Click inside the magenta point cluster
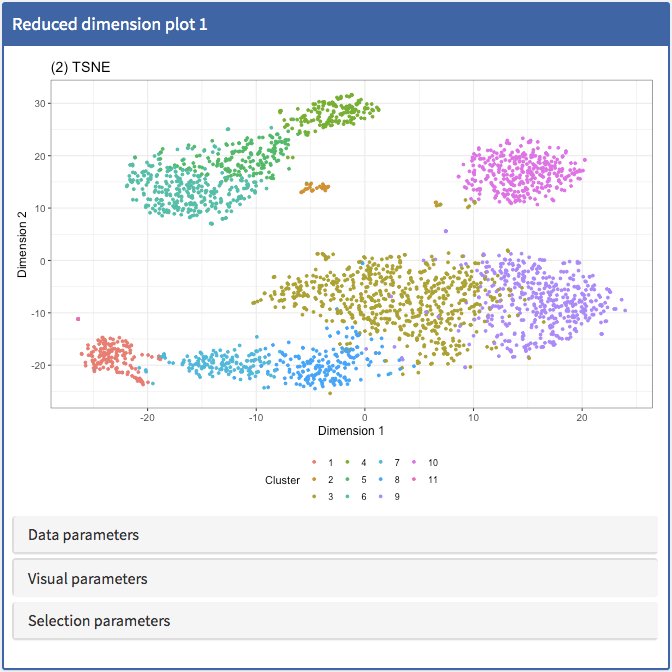This screenshot has height=672, width=672. [x=520, y=172]
